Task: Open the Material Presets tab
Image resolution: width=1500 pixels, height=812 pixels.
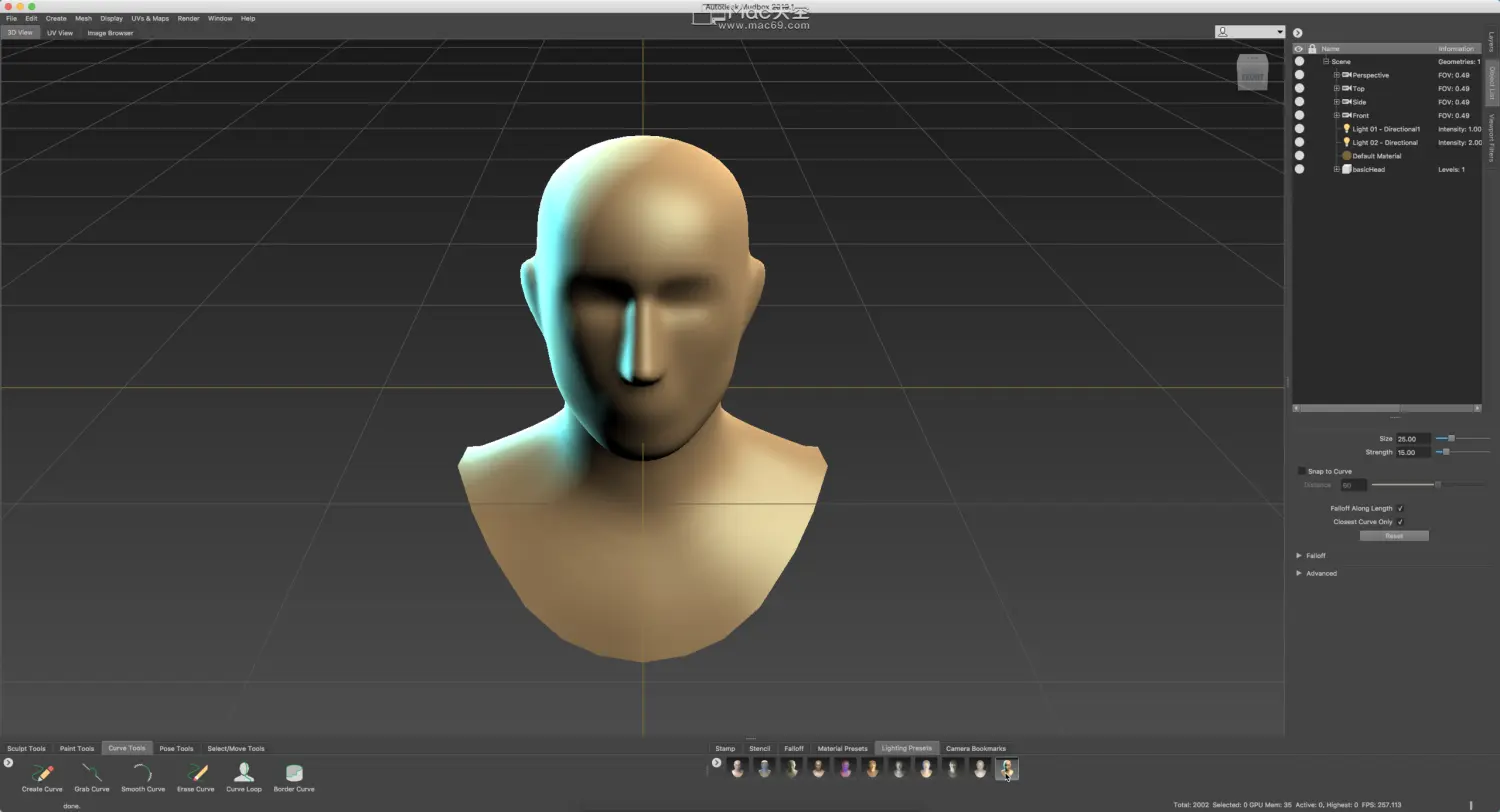Action: coord(842,748)
